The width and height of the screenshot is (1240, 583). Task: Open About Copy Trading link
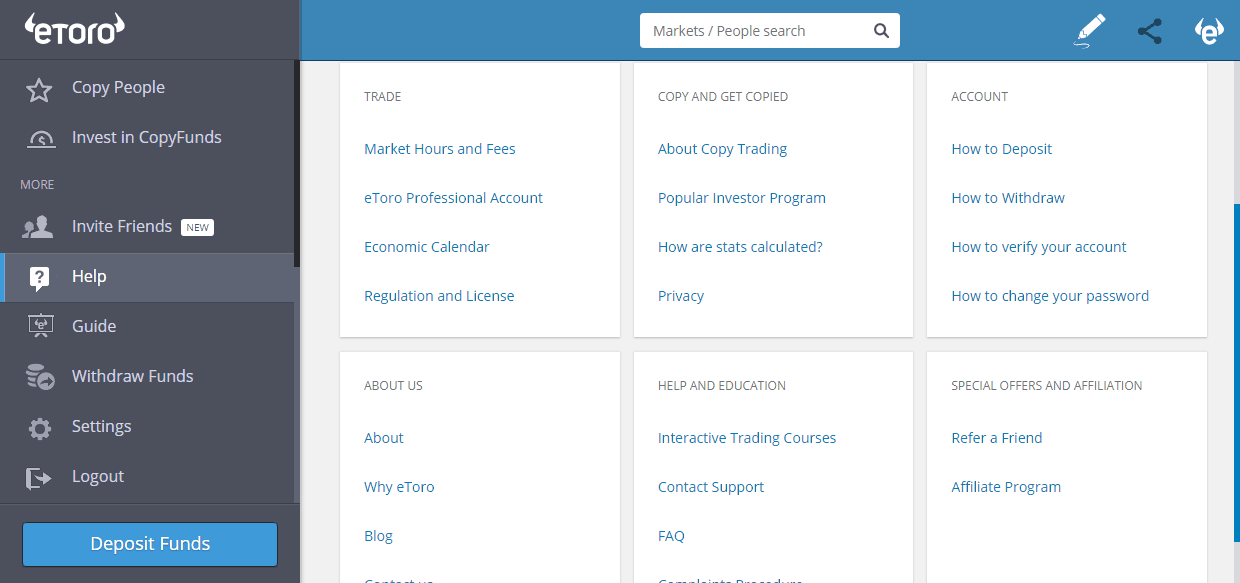coord(722,149)
